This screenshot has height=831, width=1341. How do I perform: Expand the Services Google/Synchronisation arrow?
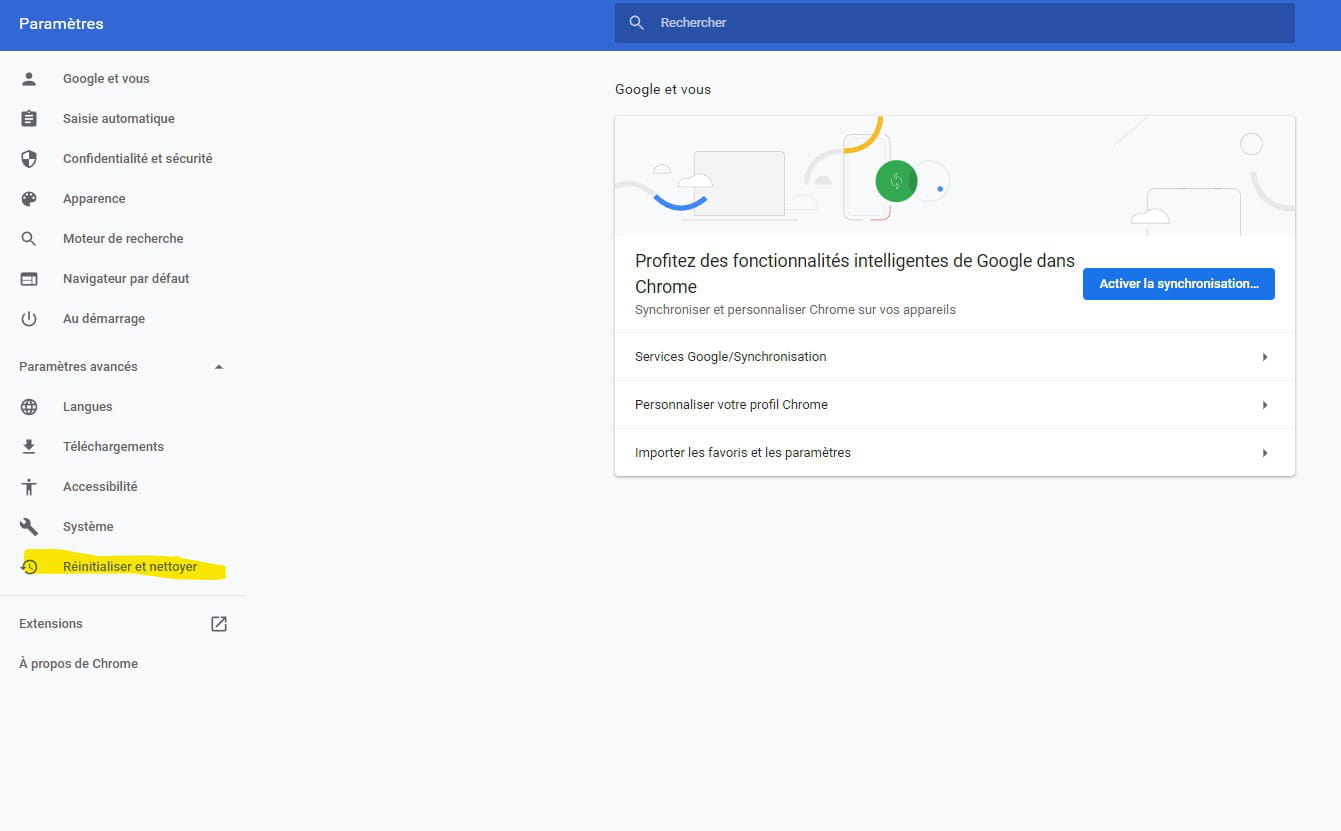pos(1265,357)
